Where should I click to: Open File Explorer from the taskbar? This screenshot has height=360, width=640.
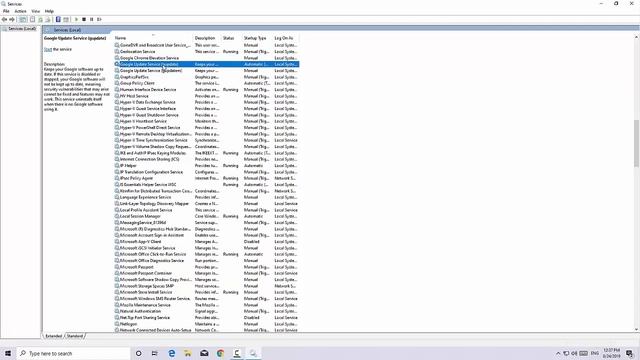[188, 353]
